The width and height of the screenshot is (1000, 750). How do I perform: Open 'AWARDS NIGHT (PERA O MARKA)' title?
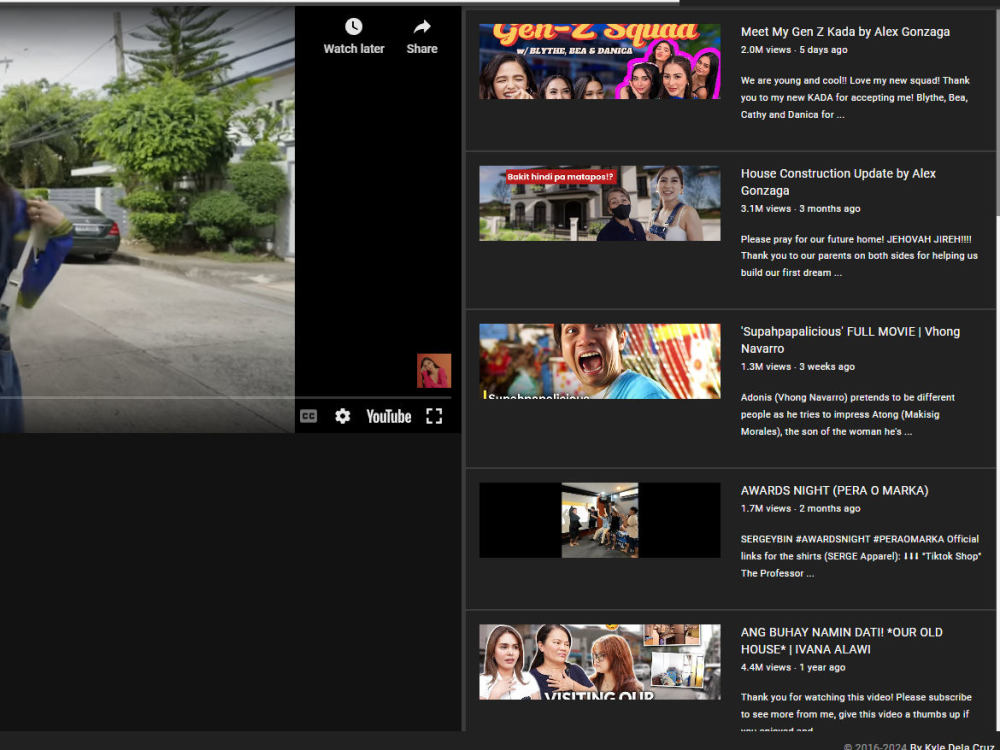coord(834,490)
